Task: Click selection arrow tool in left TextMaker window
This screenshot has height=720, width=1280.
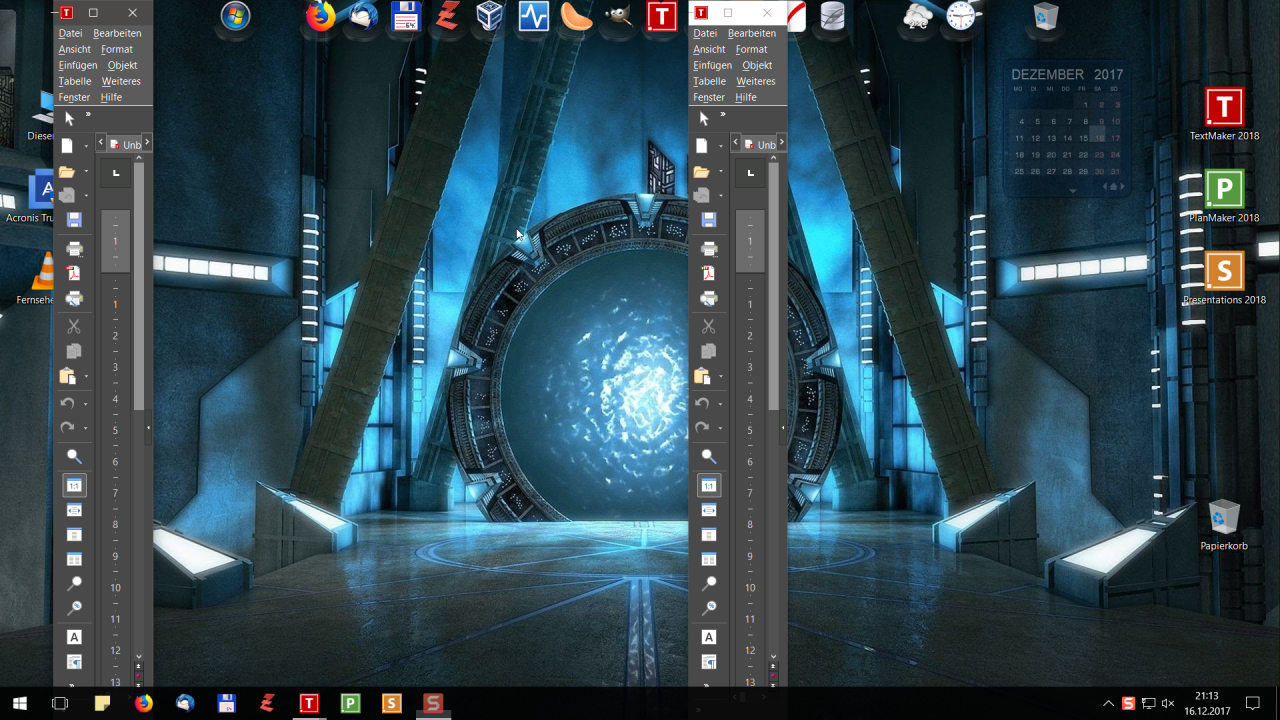Action: [69, 118]
